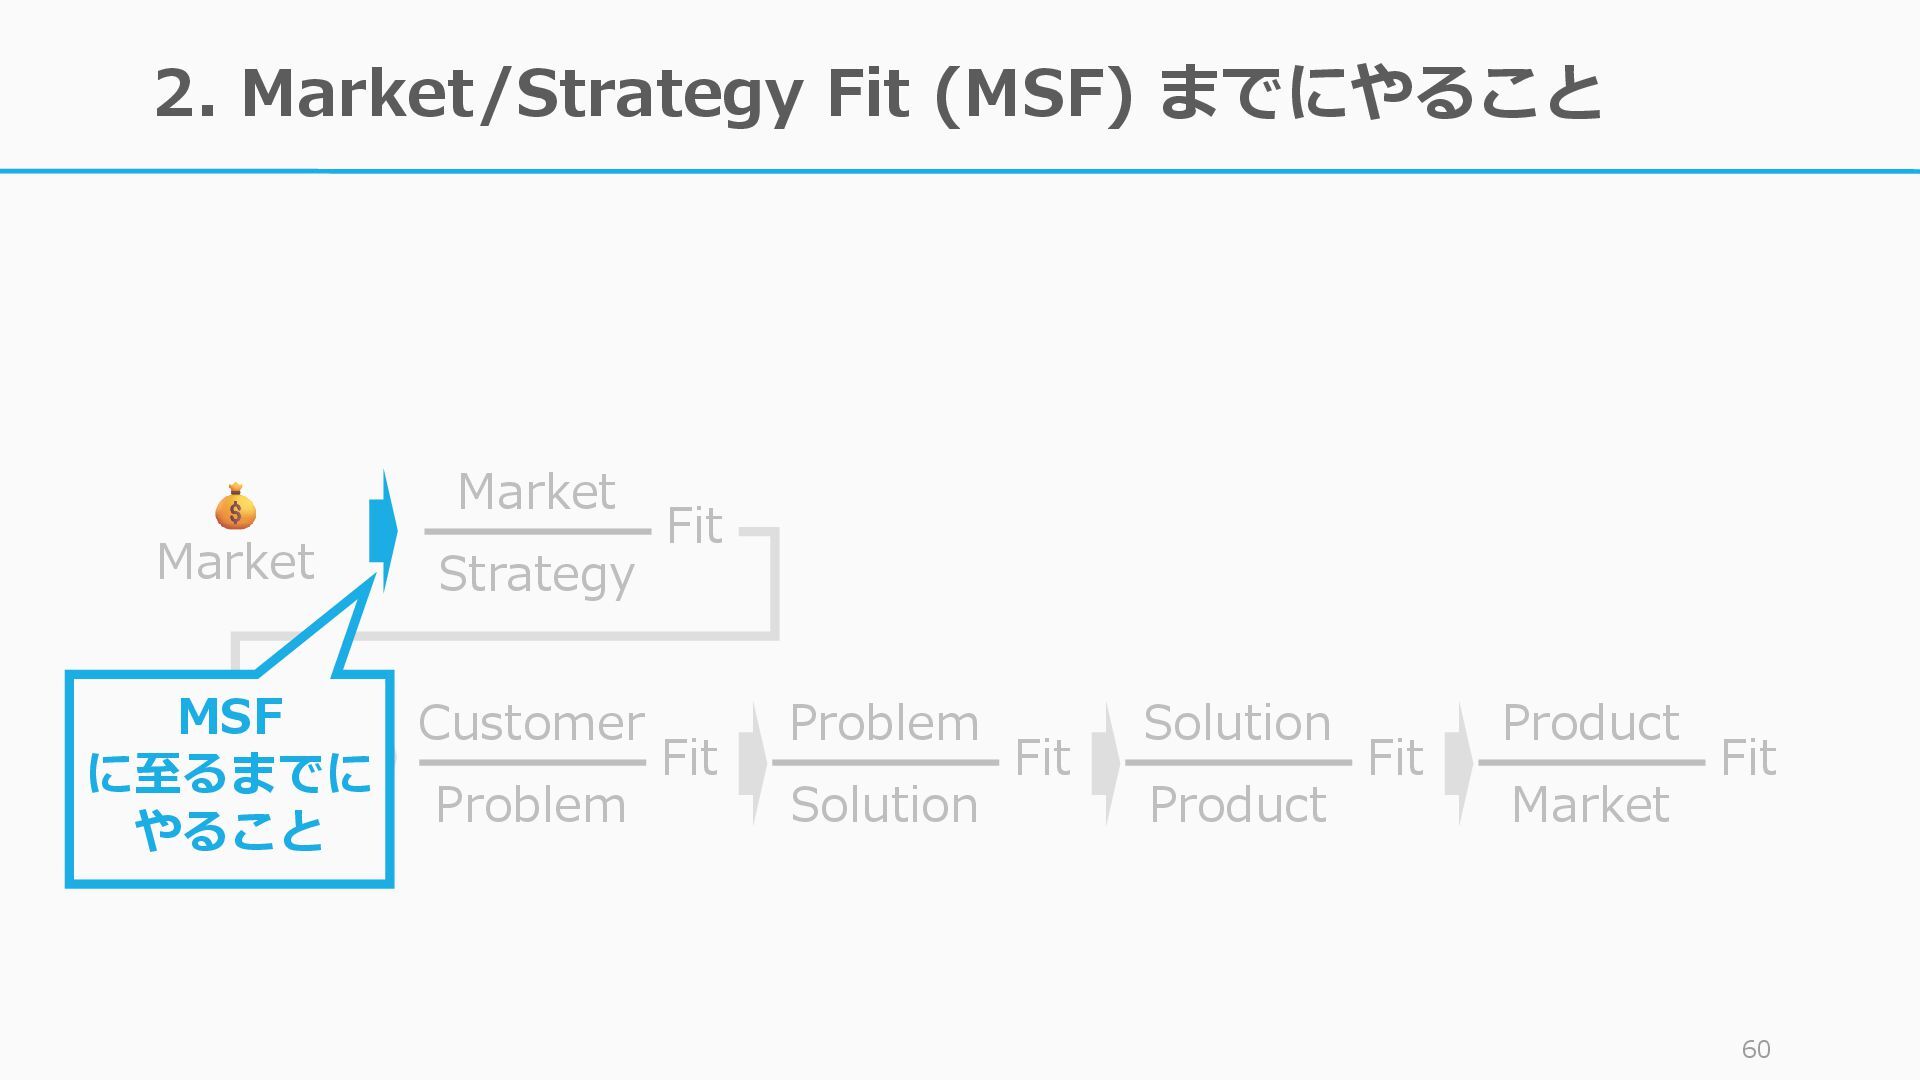Select the Product text below Solution
The width and height of the screenshot is (1920, 1080).
coord(1237,805)
